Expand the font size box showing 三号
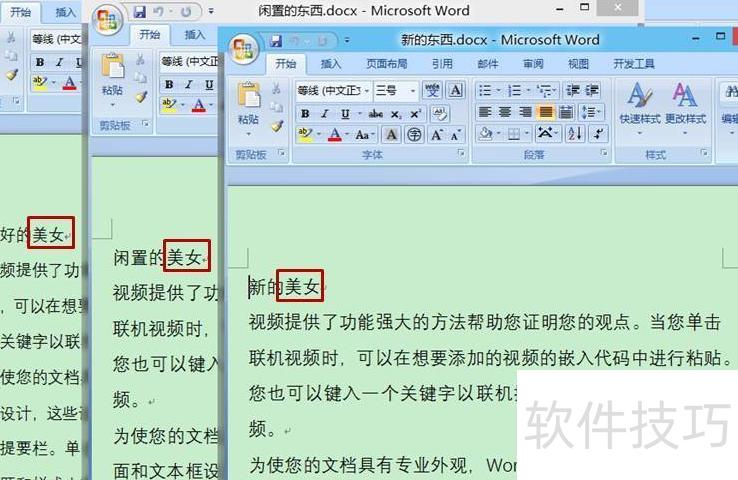 coord(412,90)
